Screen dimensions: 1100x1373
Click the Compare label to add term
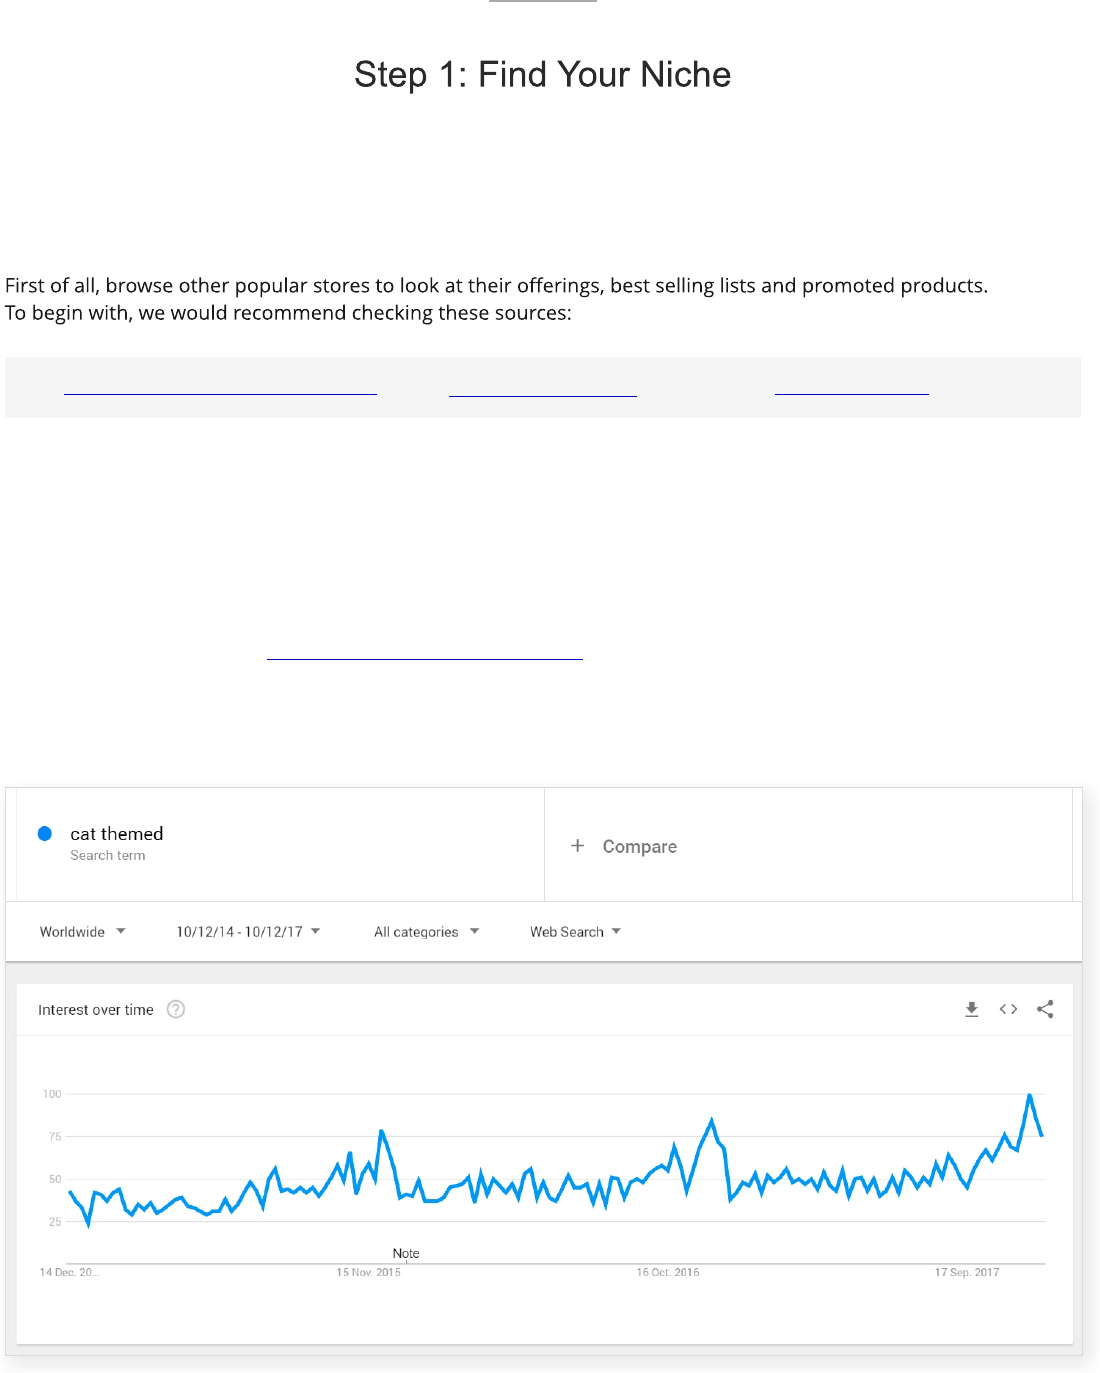[639, 846]
